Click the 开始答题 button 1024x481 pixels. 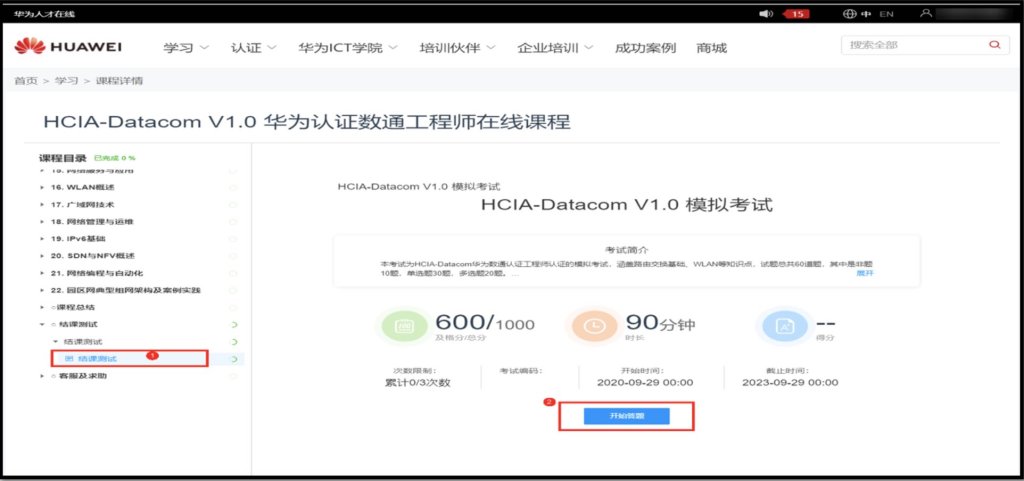626,415
